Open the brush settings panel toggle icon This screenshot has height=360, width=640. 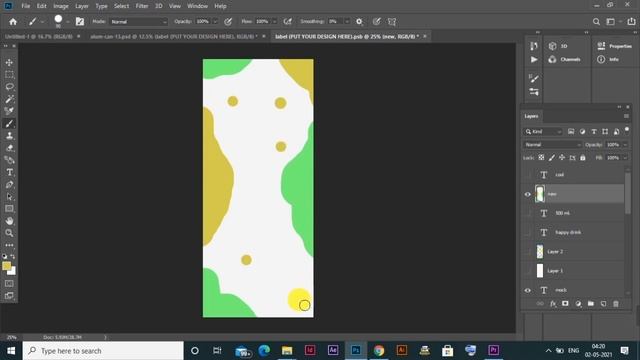pos(80,22)
